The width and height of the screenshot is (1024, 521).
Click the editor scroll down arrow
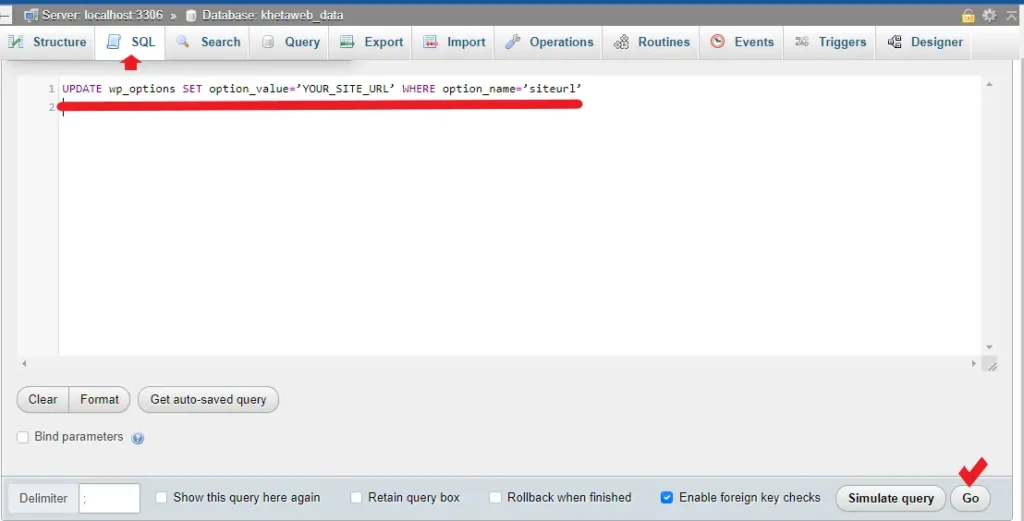click(x=989, y=347)
